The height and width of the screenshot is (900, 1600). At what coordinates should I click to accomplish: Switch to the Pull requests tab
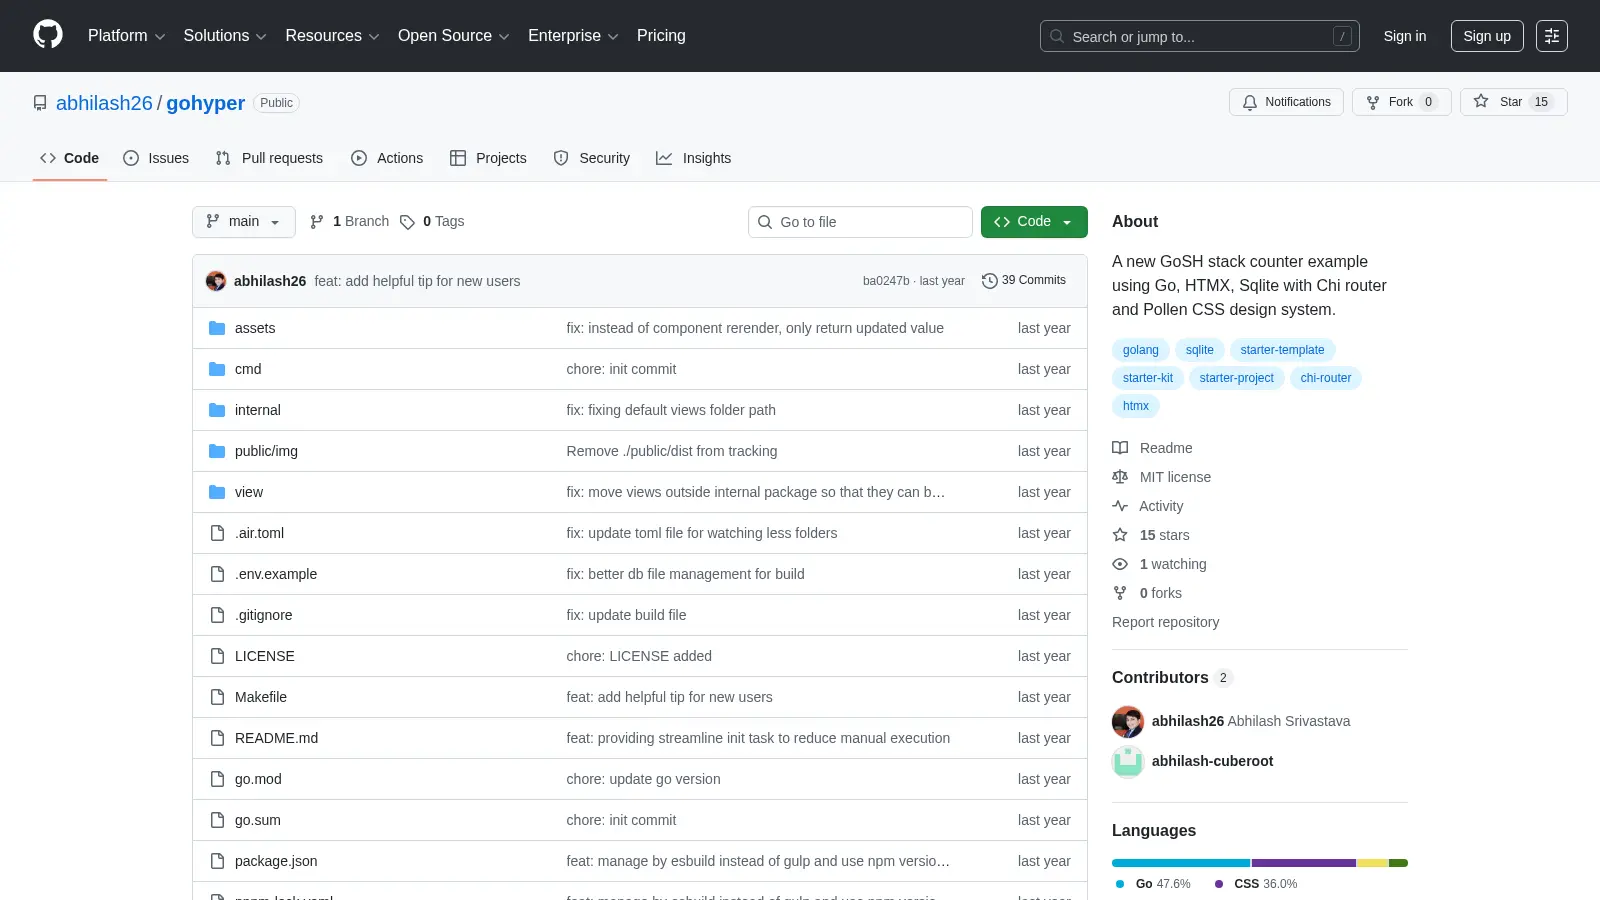click(269, 158)
